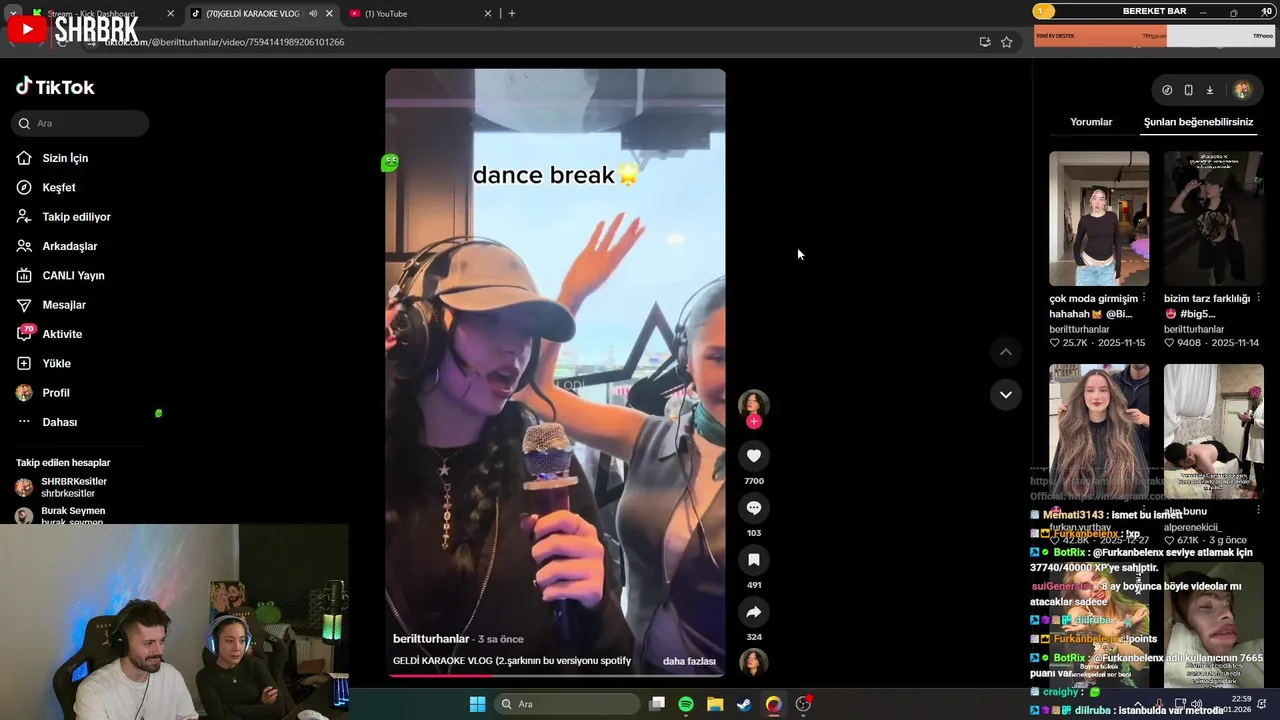
Task: Open sound disc avatar below share
Action: pos(753,662)
